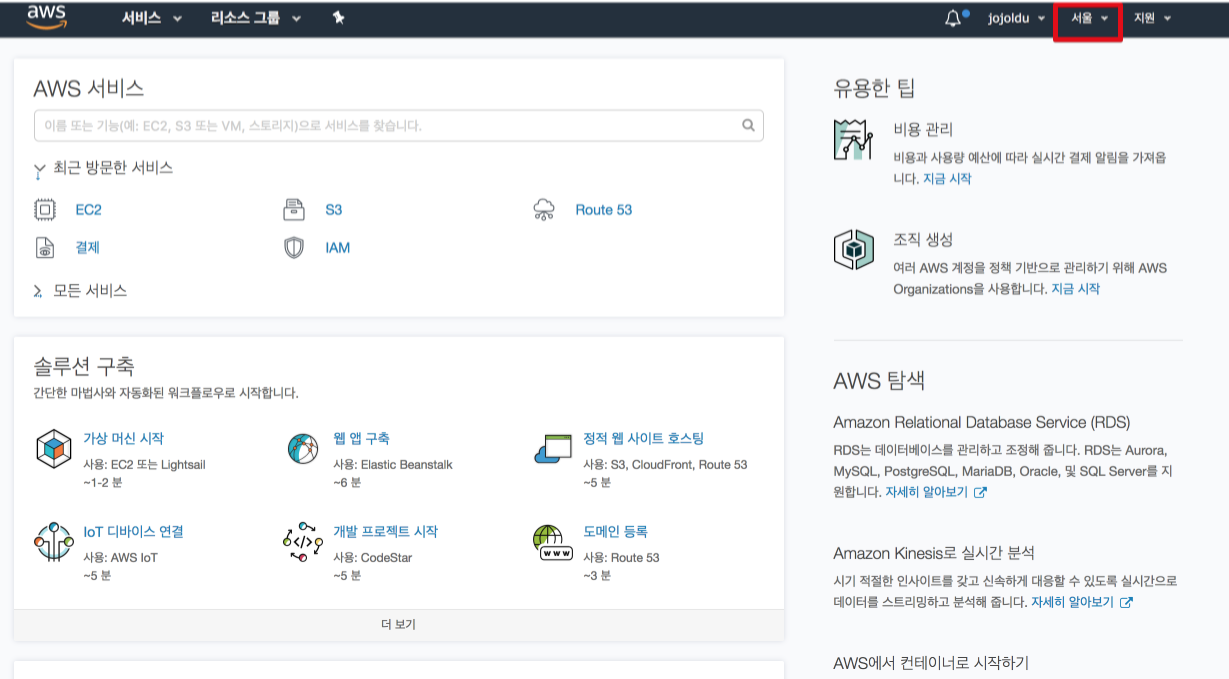1229x679 pixels.
Task: Open the S3 service link
Action: coord(334,210)
